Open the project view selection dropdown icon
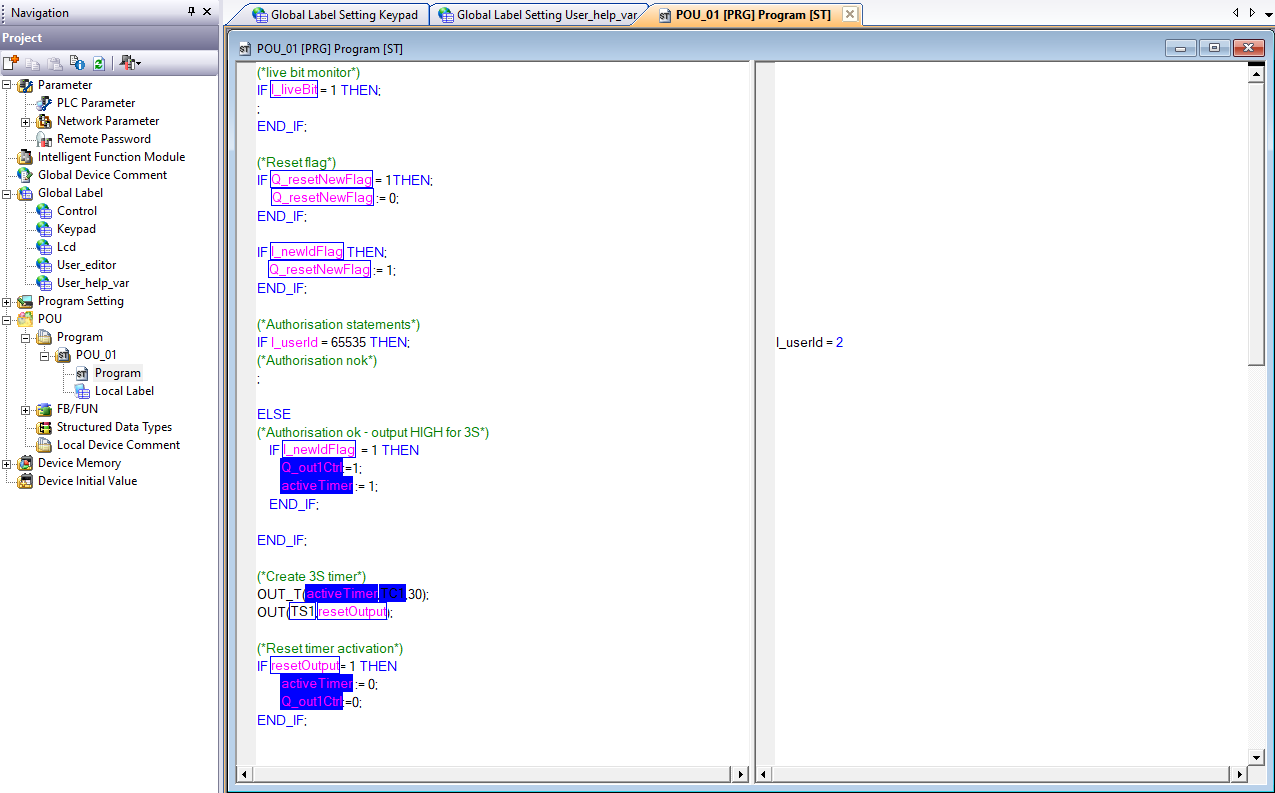This screenshot has width=1275, height=793. point(130,63)
